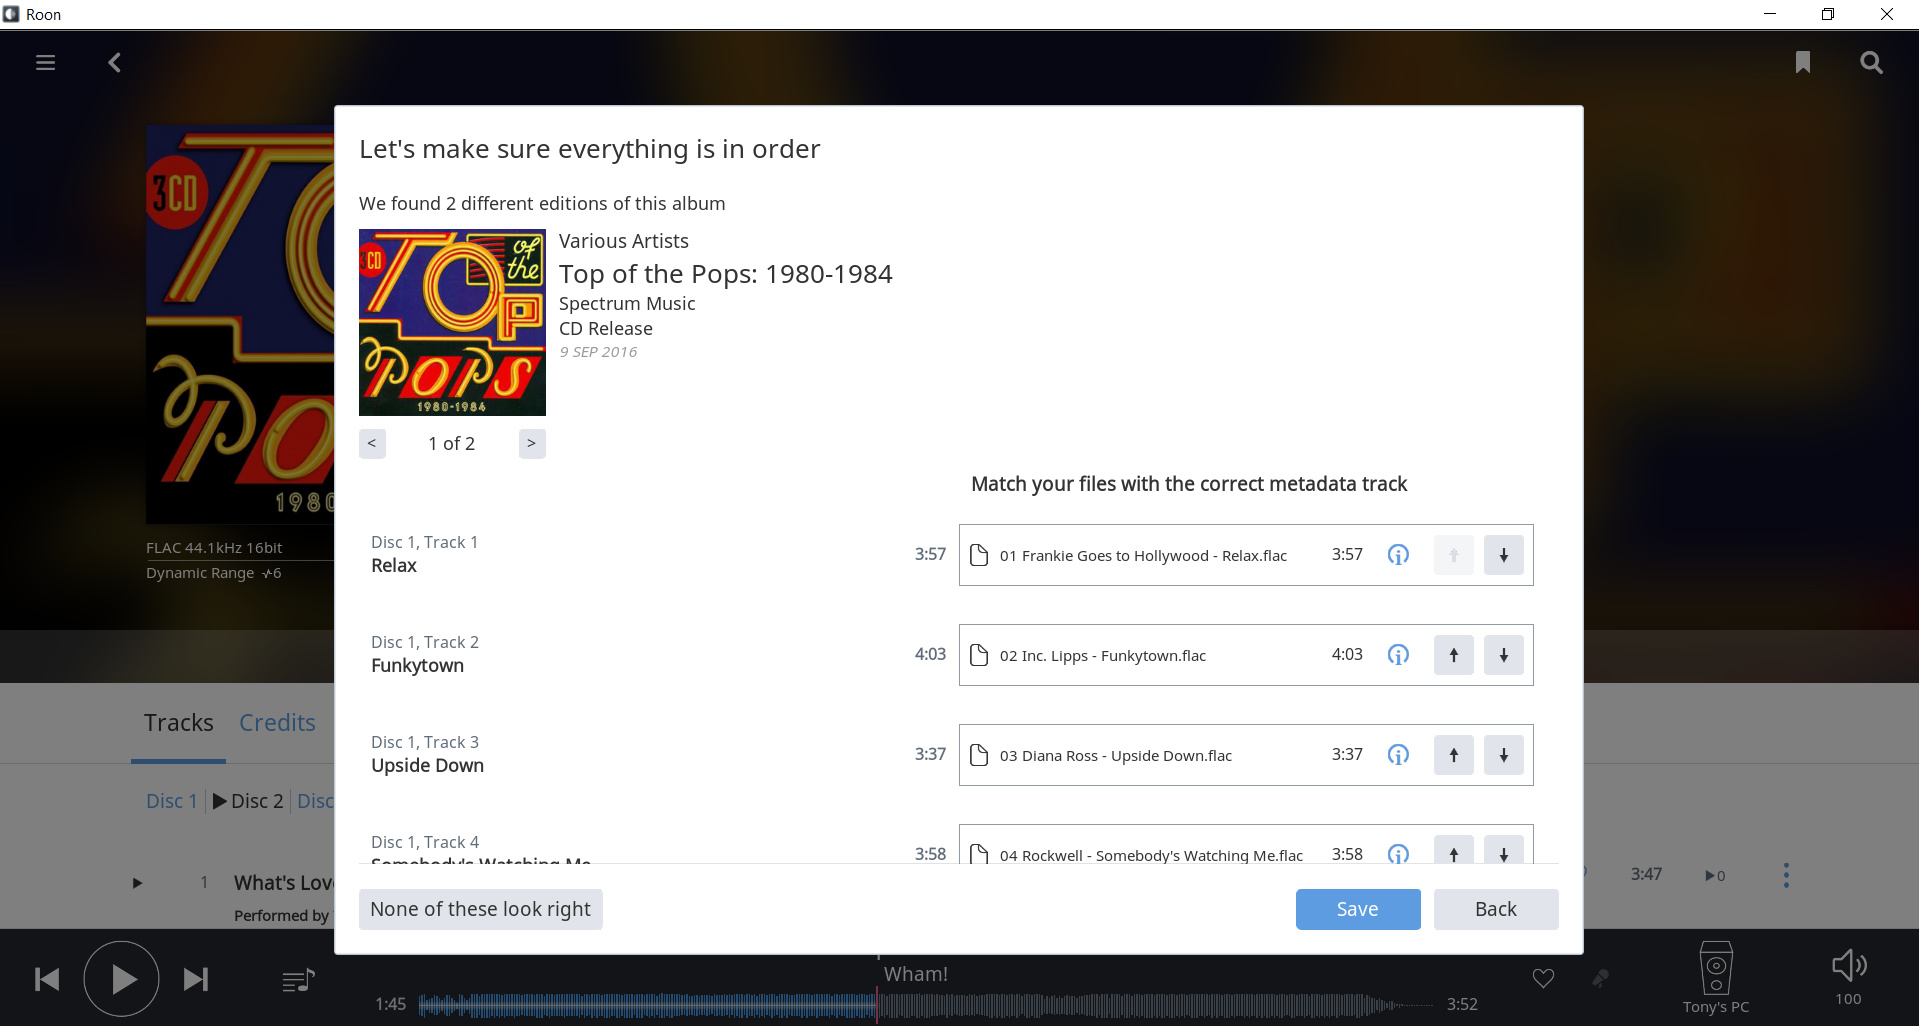Open the bookmarks icon

click(x=1803, y=63)
